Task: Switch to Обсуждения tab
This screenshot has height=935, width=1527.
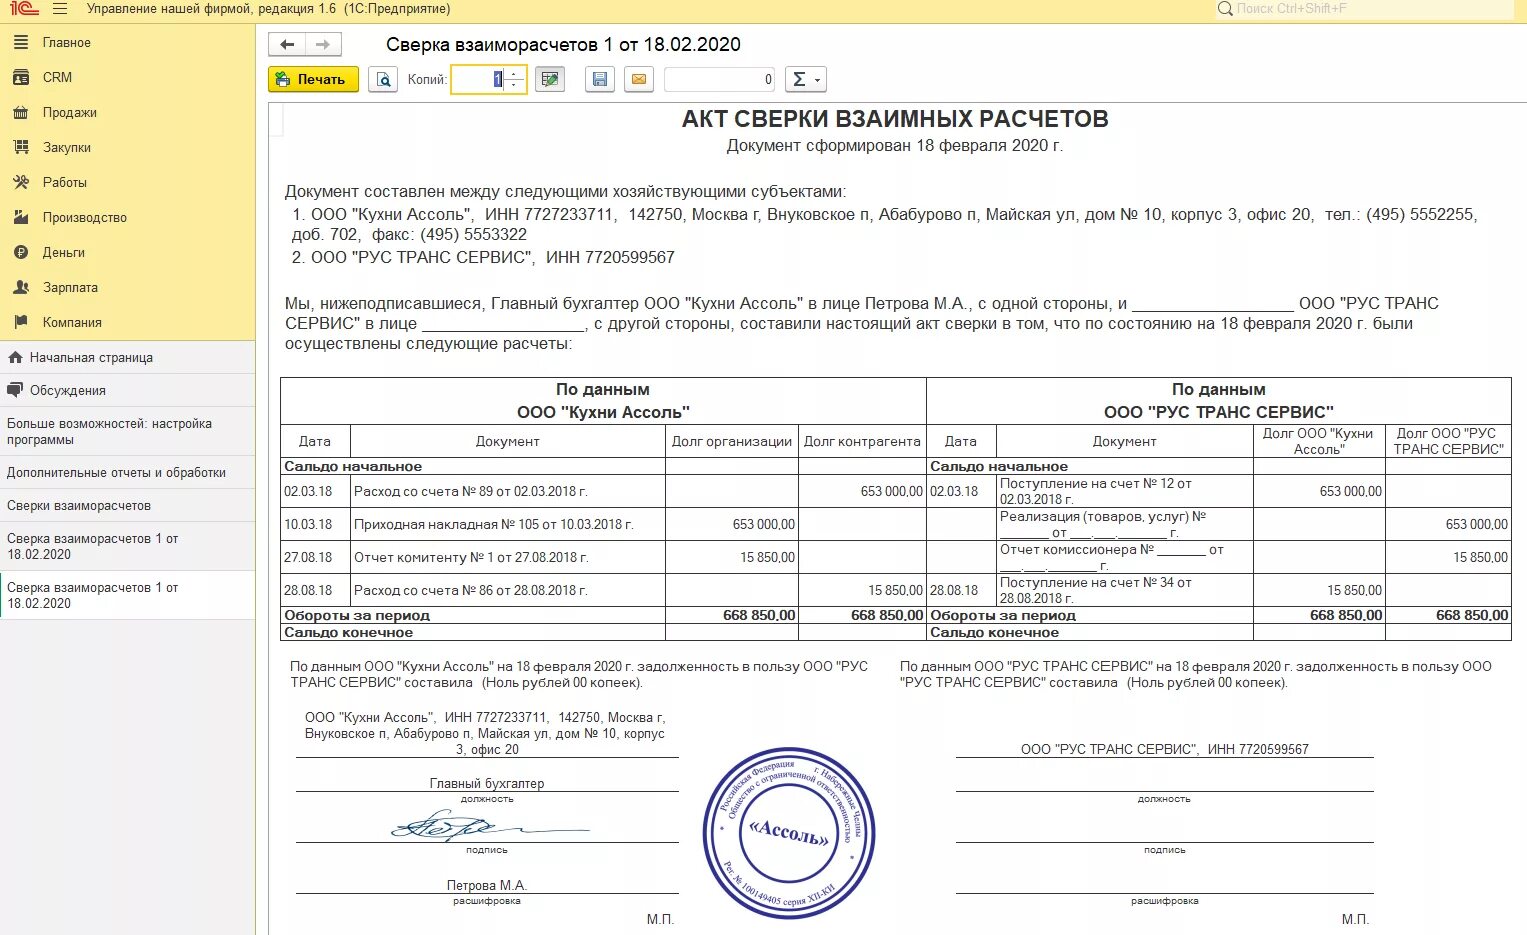Action: click(x=127, y=390)
